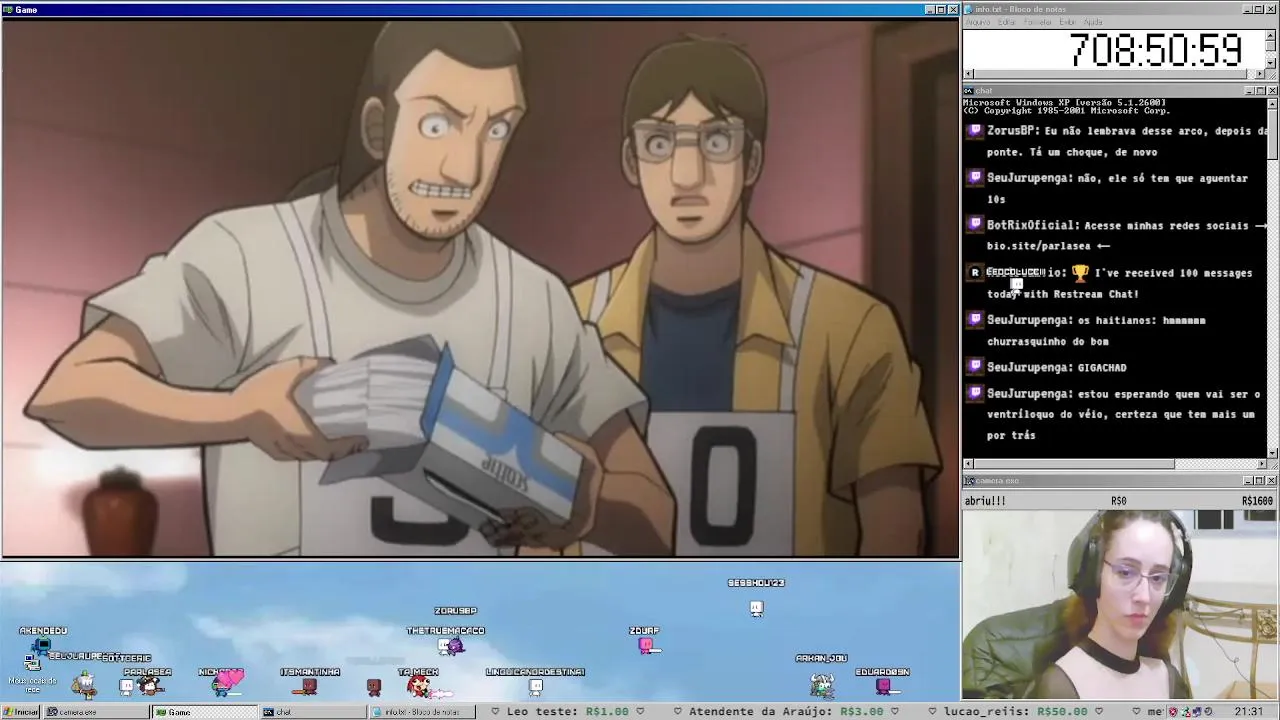
Task: Click the info.txt Notepad title icon
Action: click(x=969, y=9)
